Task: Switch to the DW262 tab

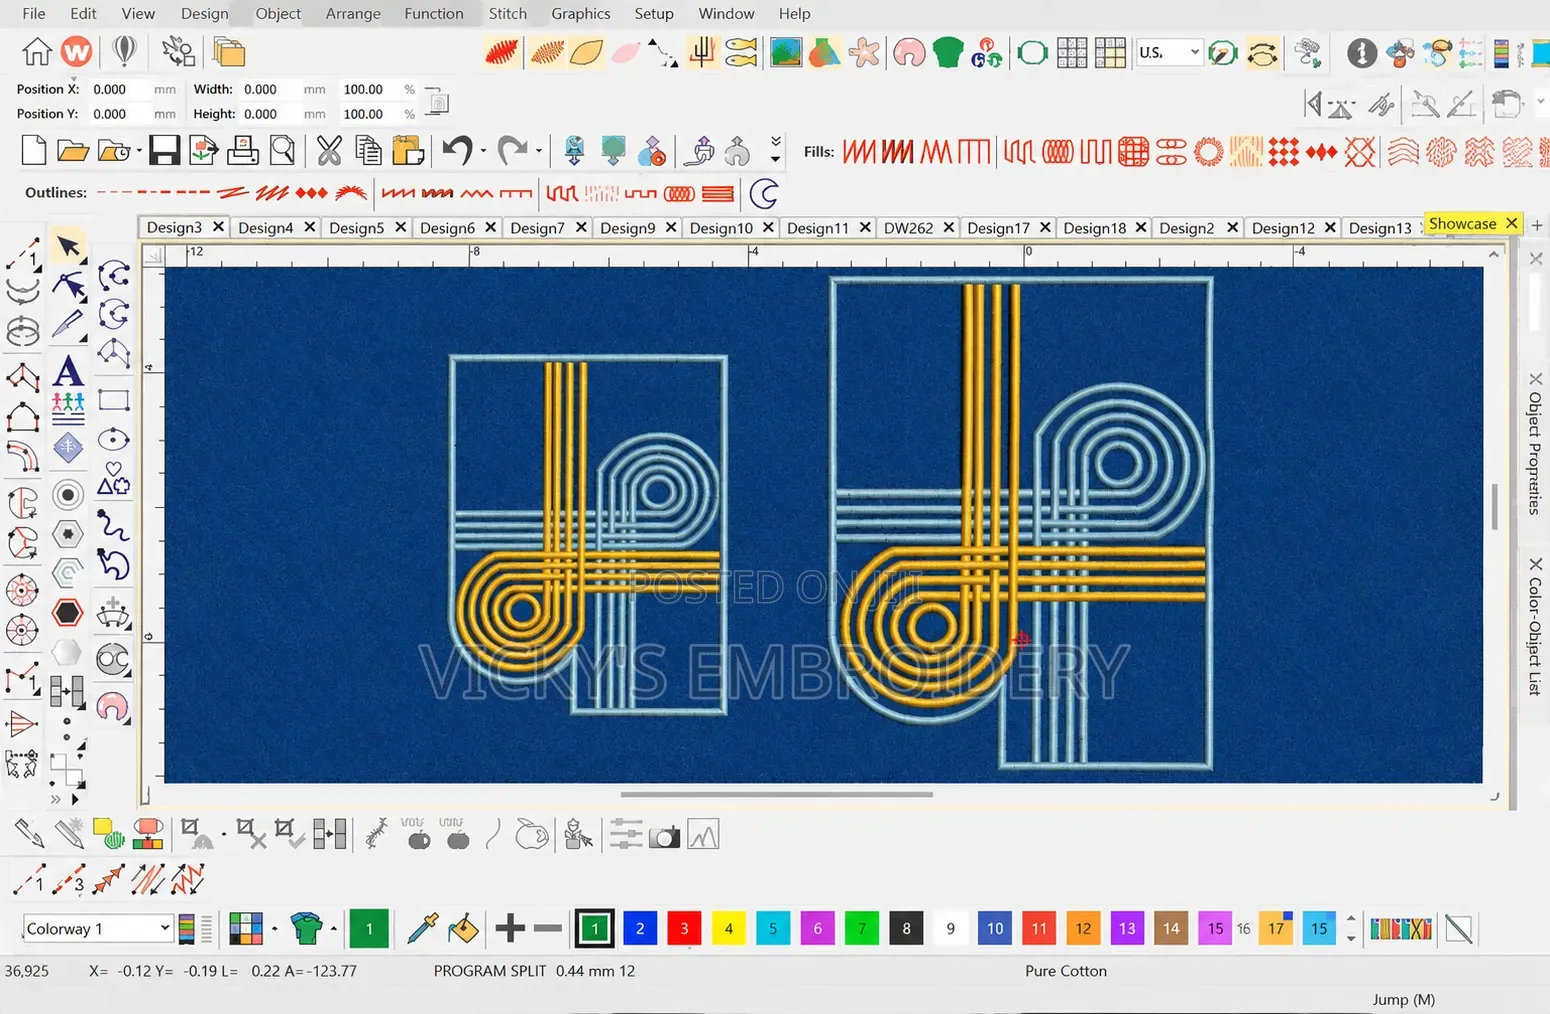Action: (907, 228)
